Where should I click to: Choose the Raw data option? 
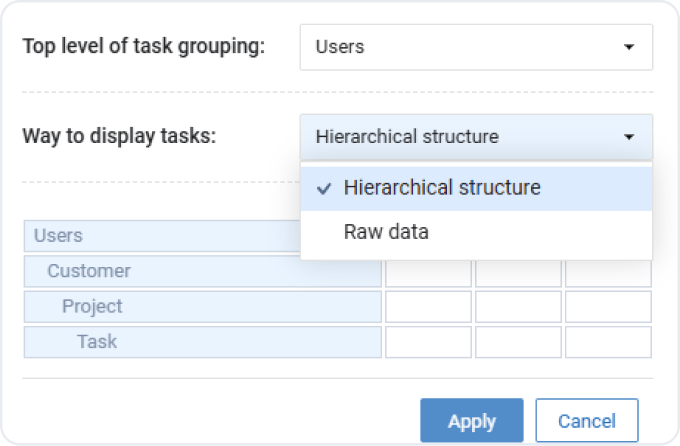386,232
